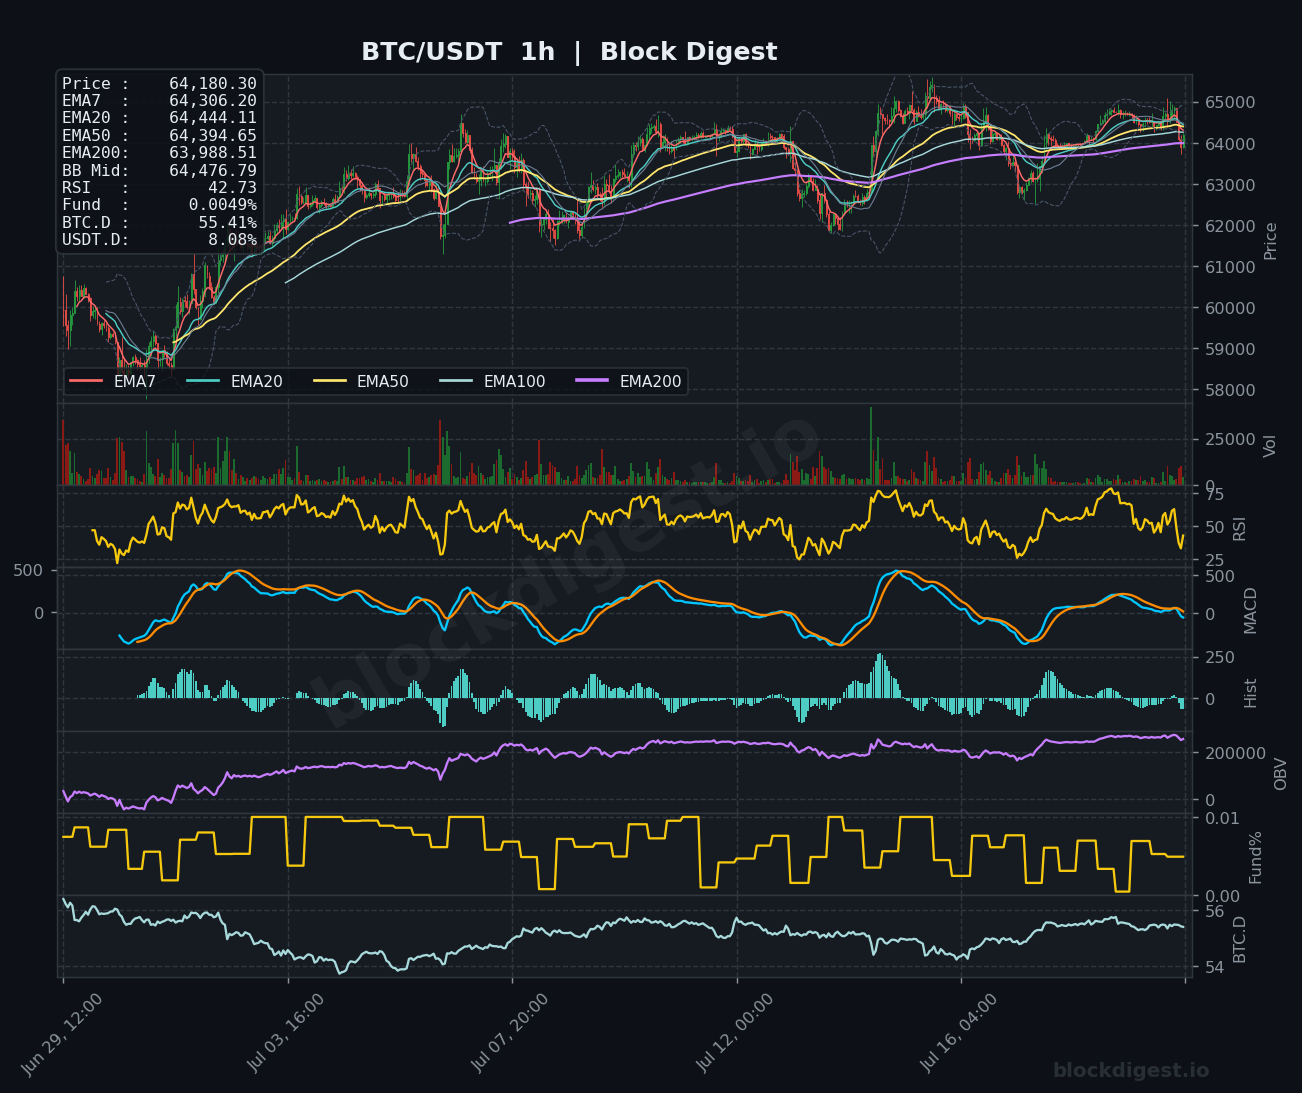Click the 61000 price tick
The width and height of the screenshot is (1302, 1093).
click(1230, 267)
